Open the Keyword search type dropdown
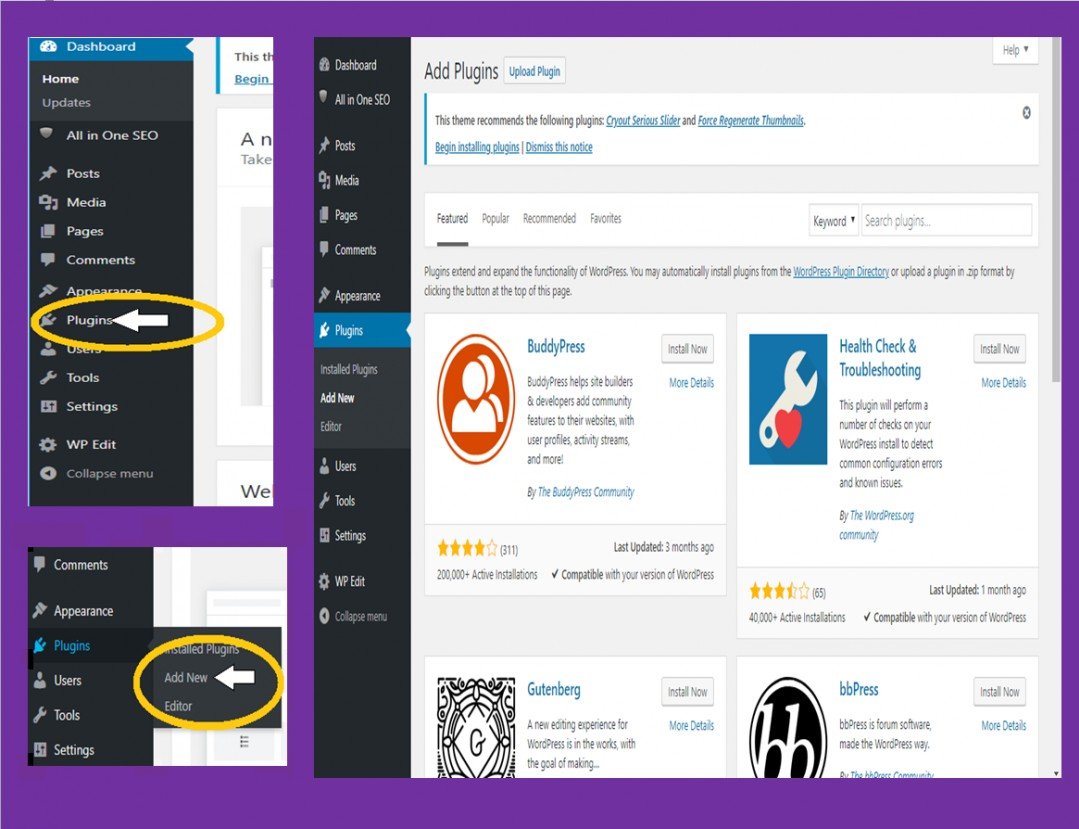Viewport: 1079px width, 829px height. click(833, 221)
